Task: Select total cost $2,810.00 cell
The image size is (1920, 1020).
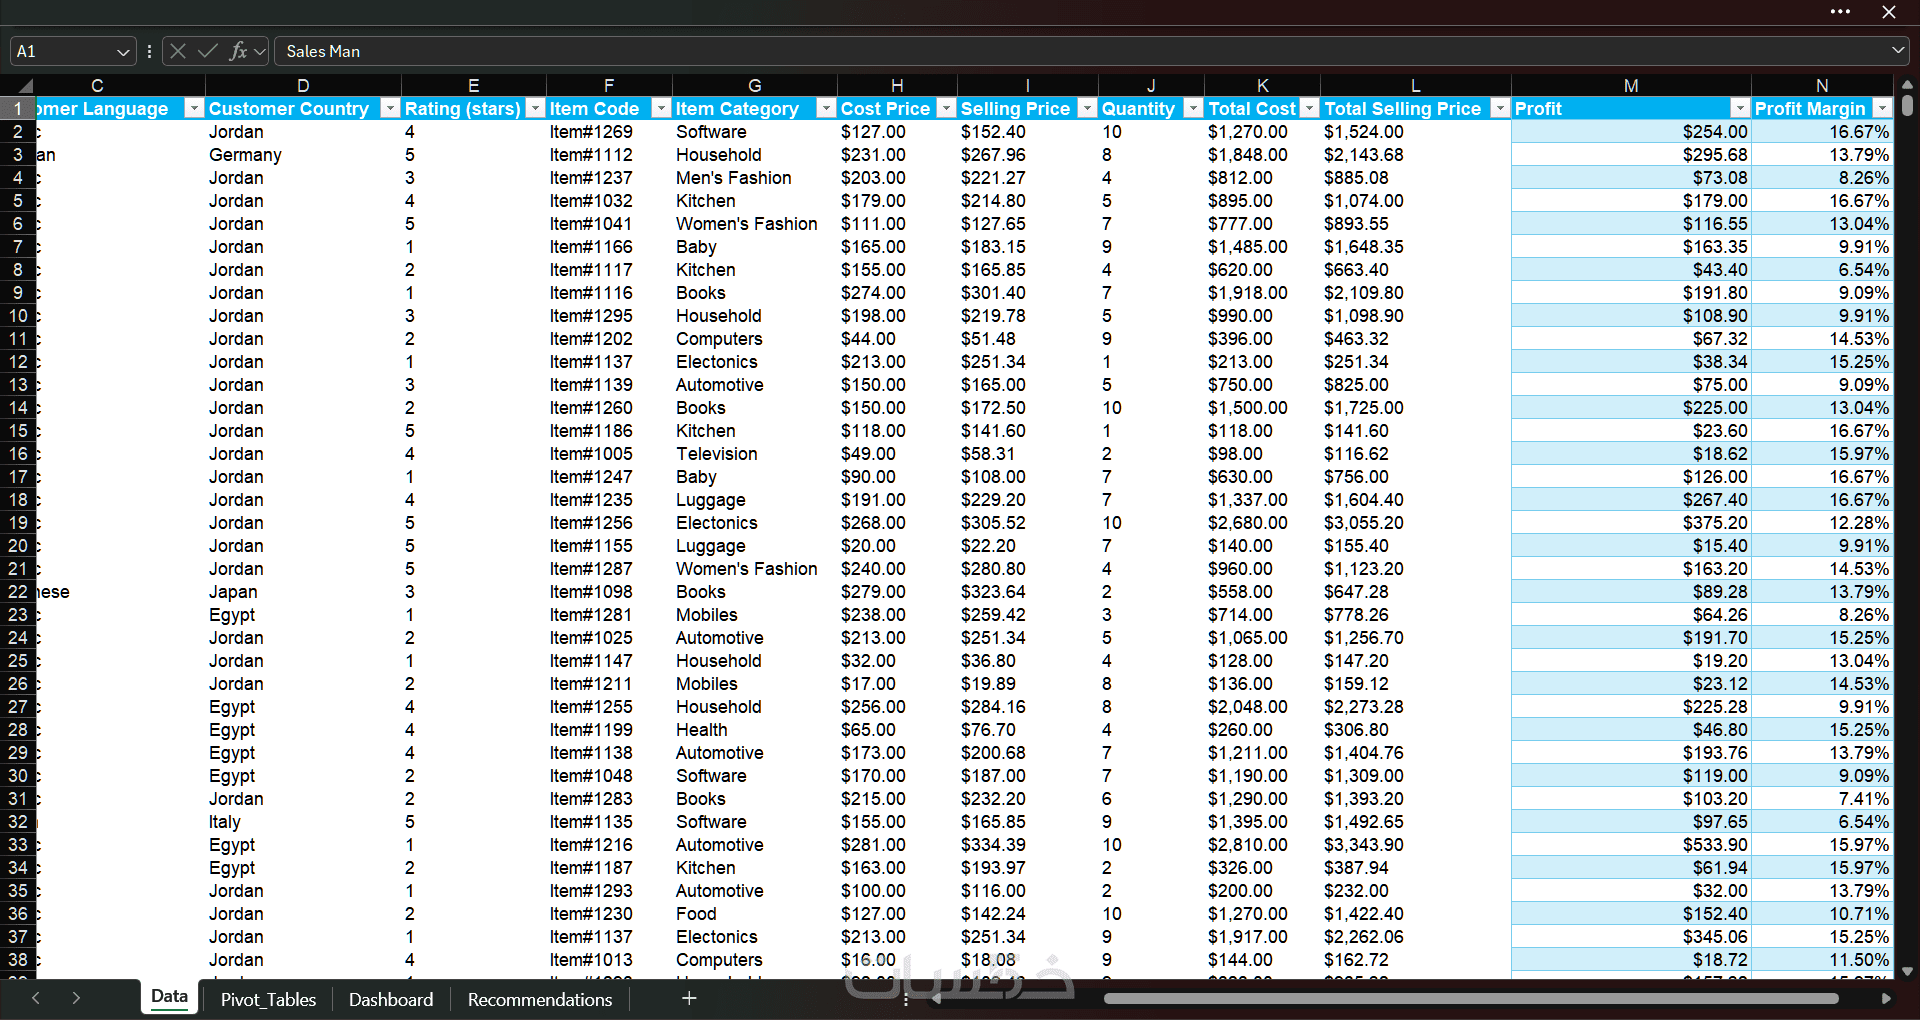Action: [x=1262, y=845]
